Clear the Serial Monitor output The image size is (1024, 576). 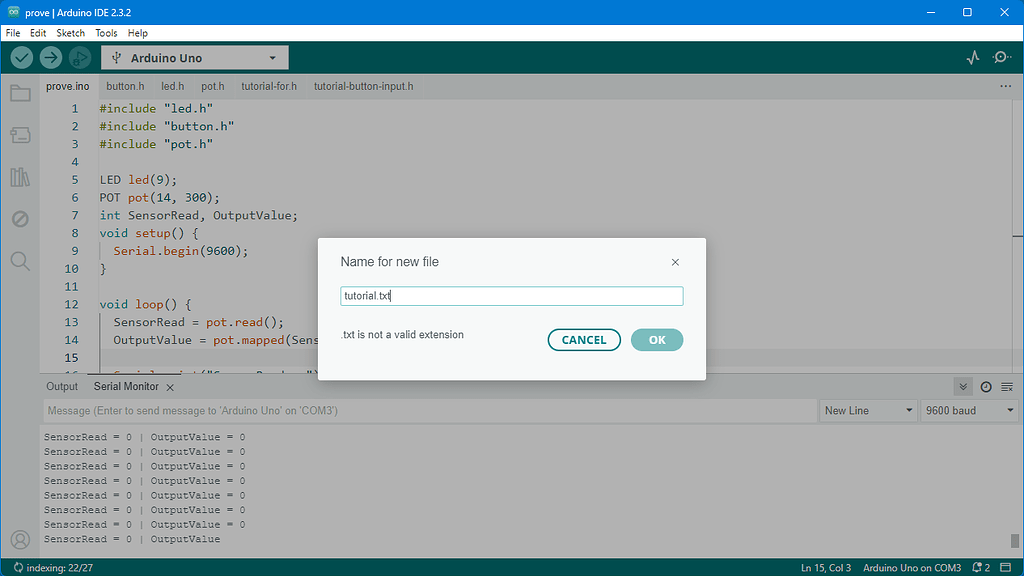pyautogui.click(x=1008, y=386)
